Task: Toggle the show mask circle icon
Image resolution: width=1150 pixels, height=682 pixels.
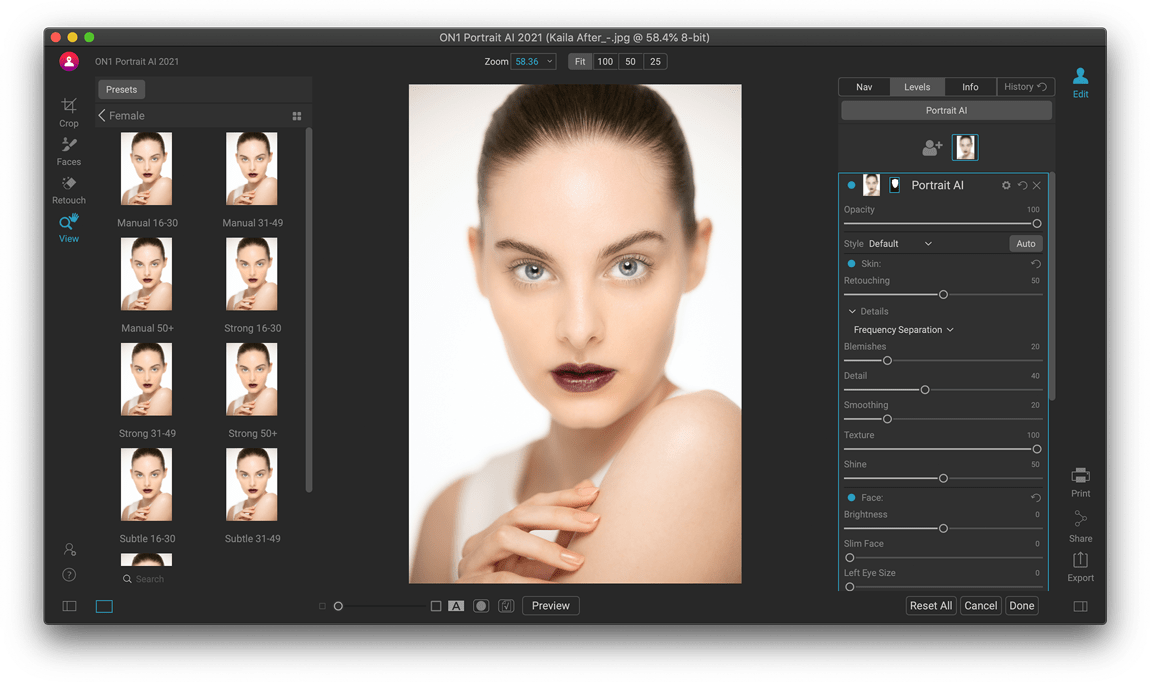Action: (x=481, y=606)
